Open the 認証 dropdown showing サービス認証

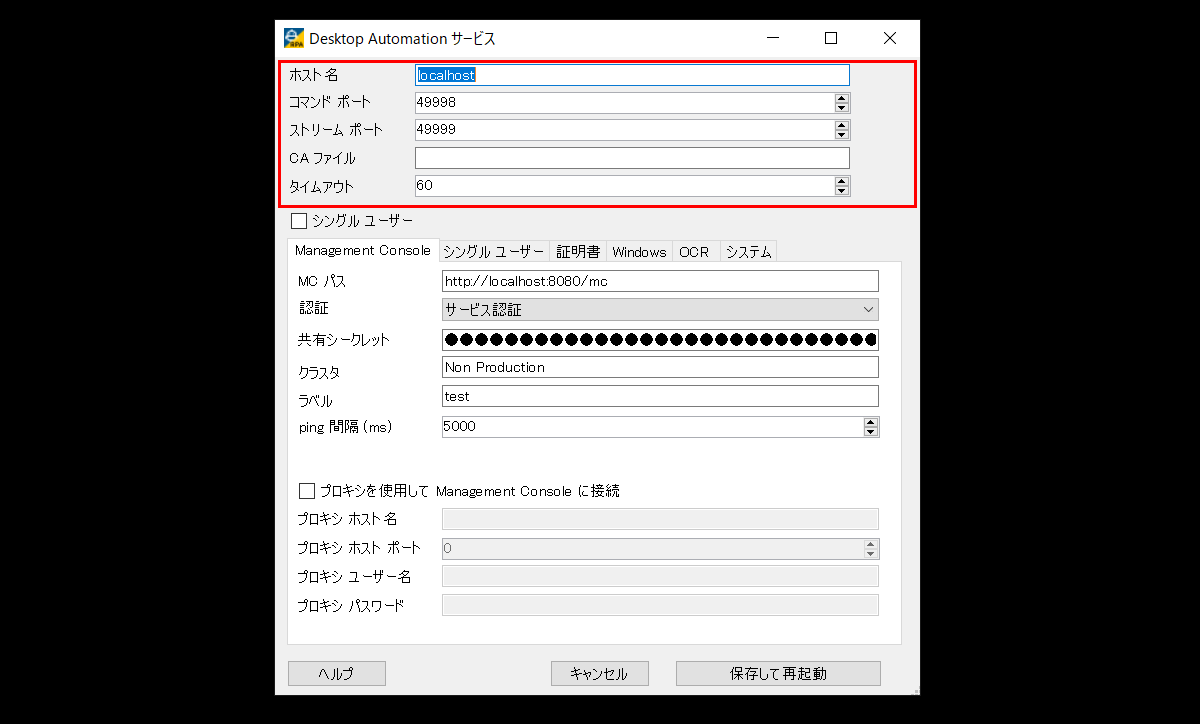click(x=660, y=310)
